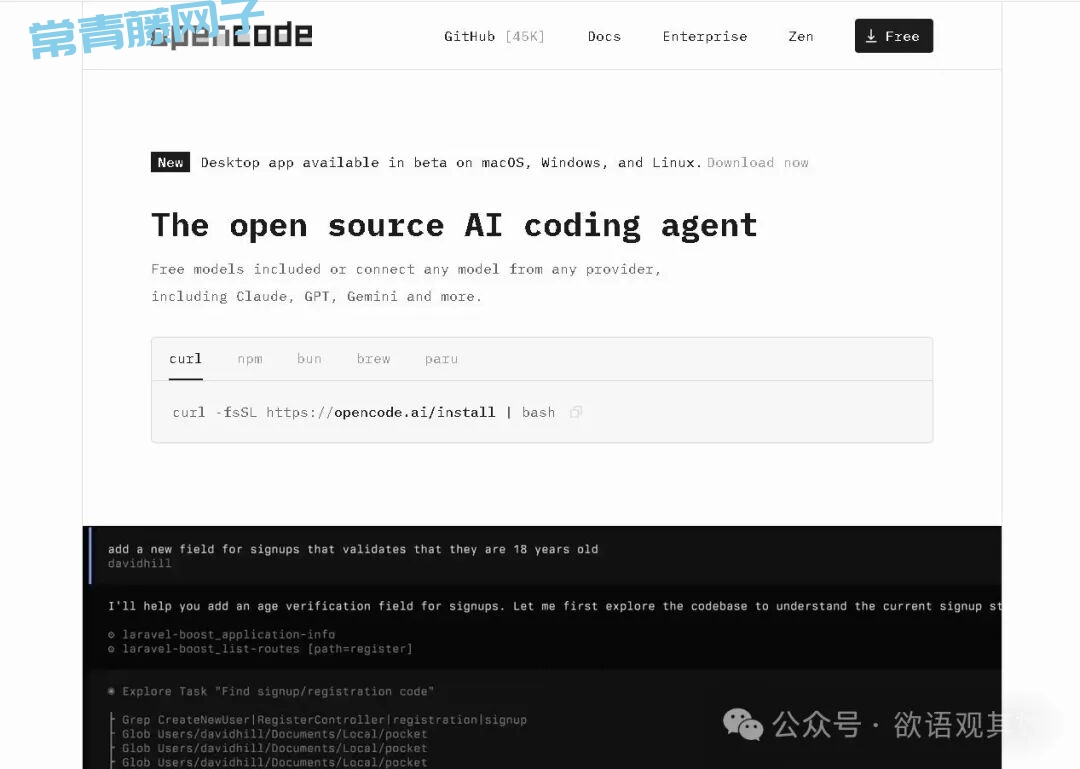Click the WeChat icon in the watermark
Viewport: 1080px width, 769px height.
[x=742, y=724]
